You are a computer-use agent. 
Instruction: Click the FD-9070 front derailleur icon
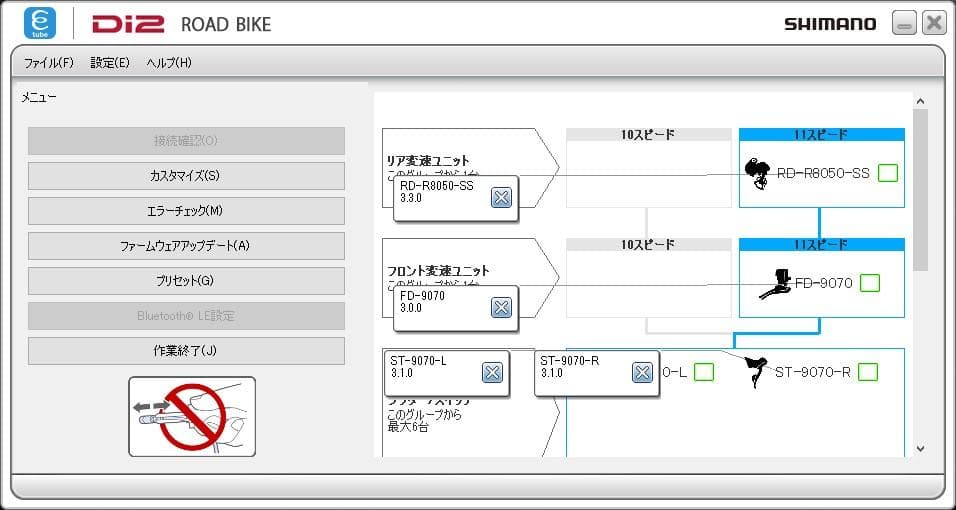(775, 284)
